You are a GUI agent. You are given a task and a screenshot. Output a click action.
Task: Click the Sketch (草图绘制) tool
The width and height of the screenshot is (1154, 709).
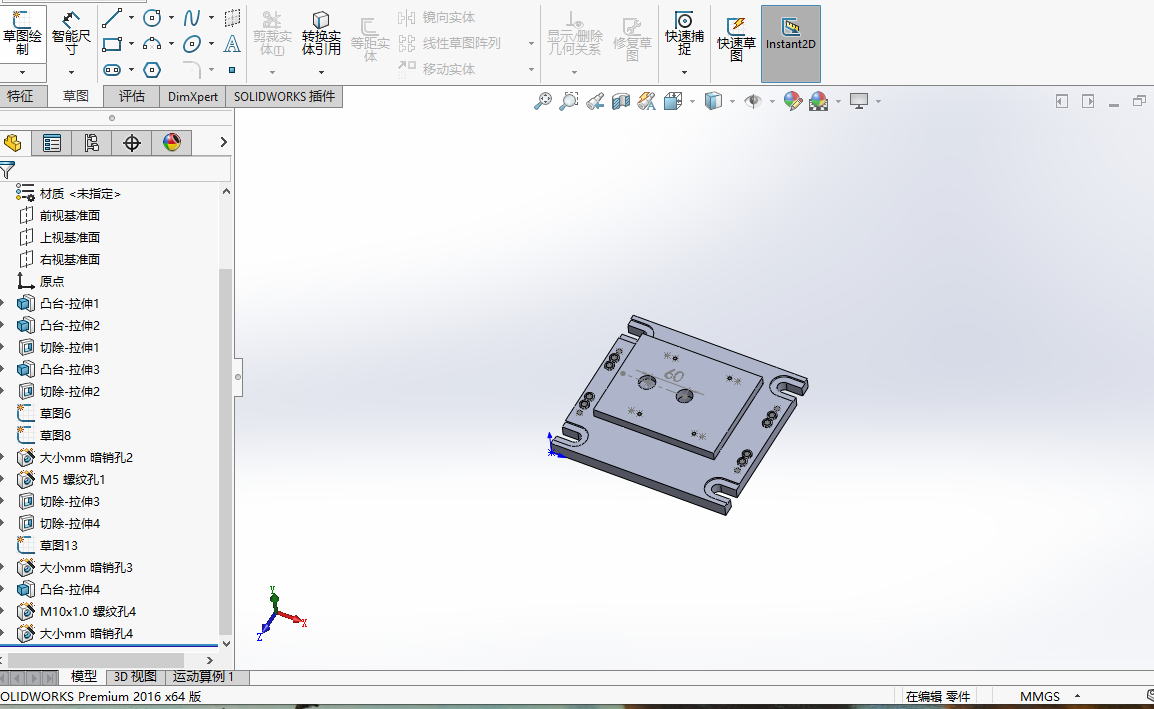click(22, 33)
